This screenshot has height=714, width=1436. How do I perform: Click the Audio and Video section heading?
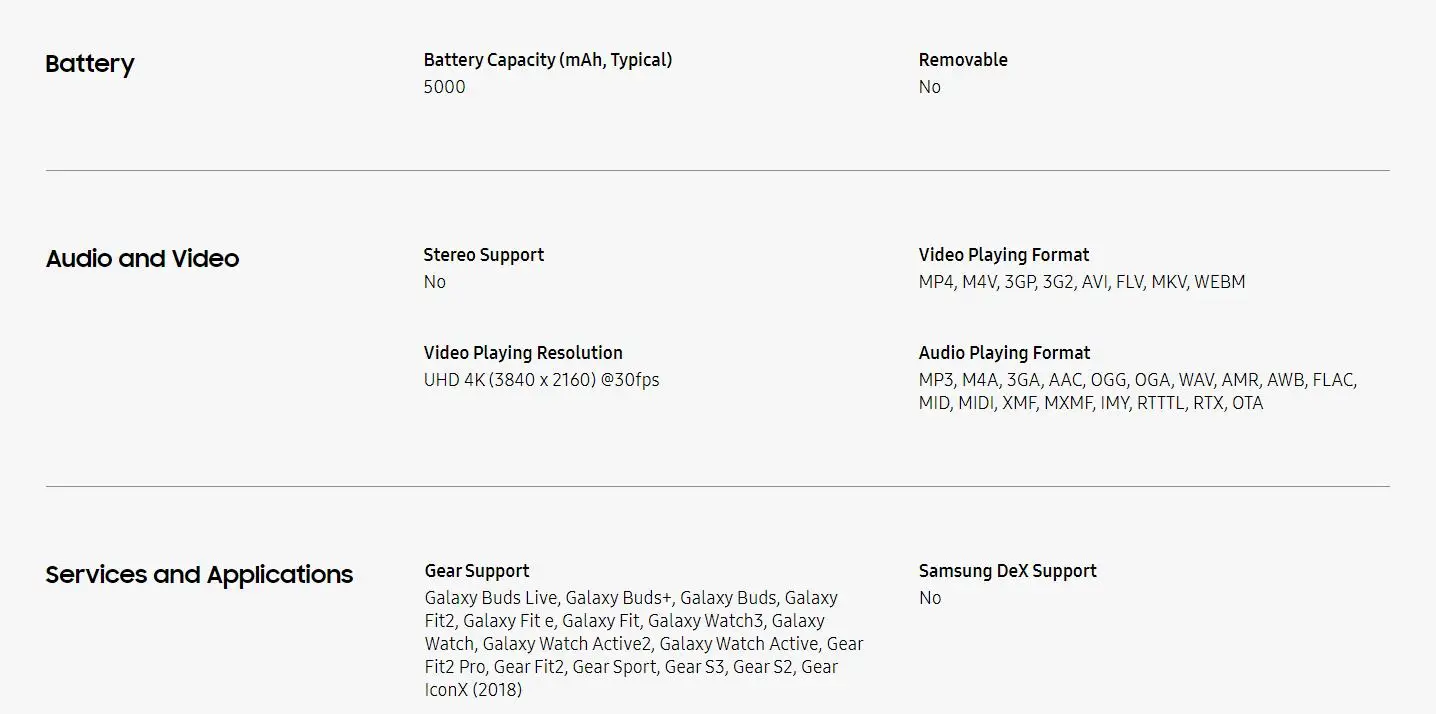tap(142, 259)
